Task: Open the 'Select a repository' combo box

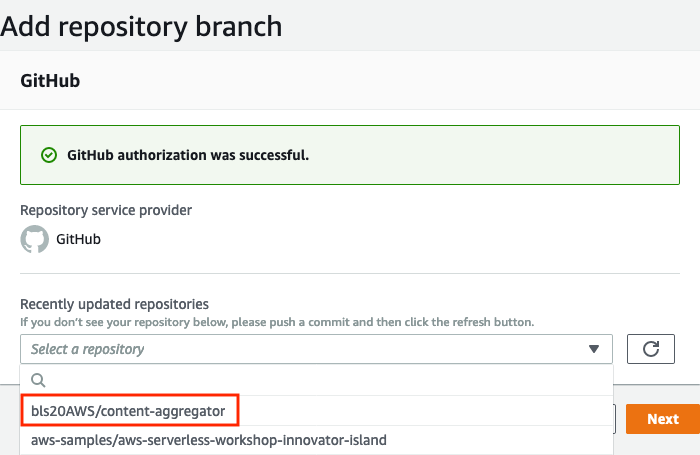Action: [316, 349]
